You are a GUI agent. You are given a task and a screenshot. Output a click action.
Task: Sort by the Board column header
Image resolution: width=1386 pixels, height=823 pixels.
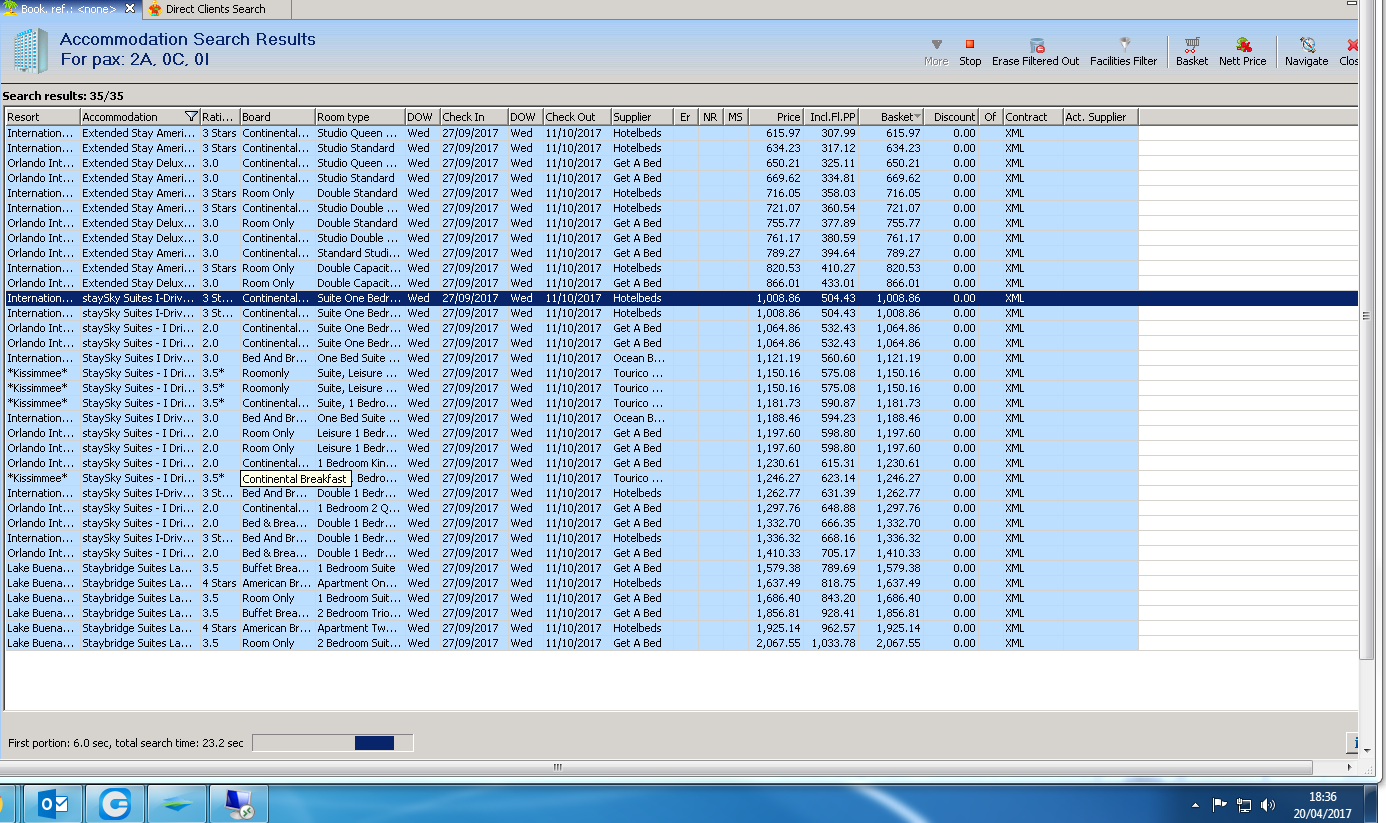click(277, 117)
